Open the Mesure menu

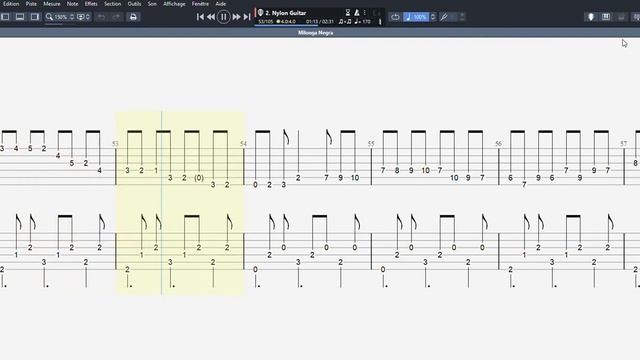[x=52, y=4]
